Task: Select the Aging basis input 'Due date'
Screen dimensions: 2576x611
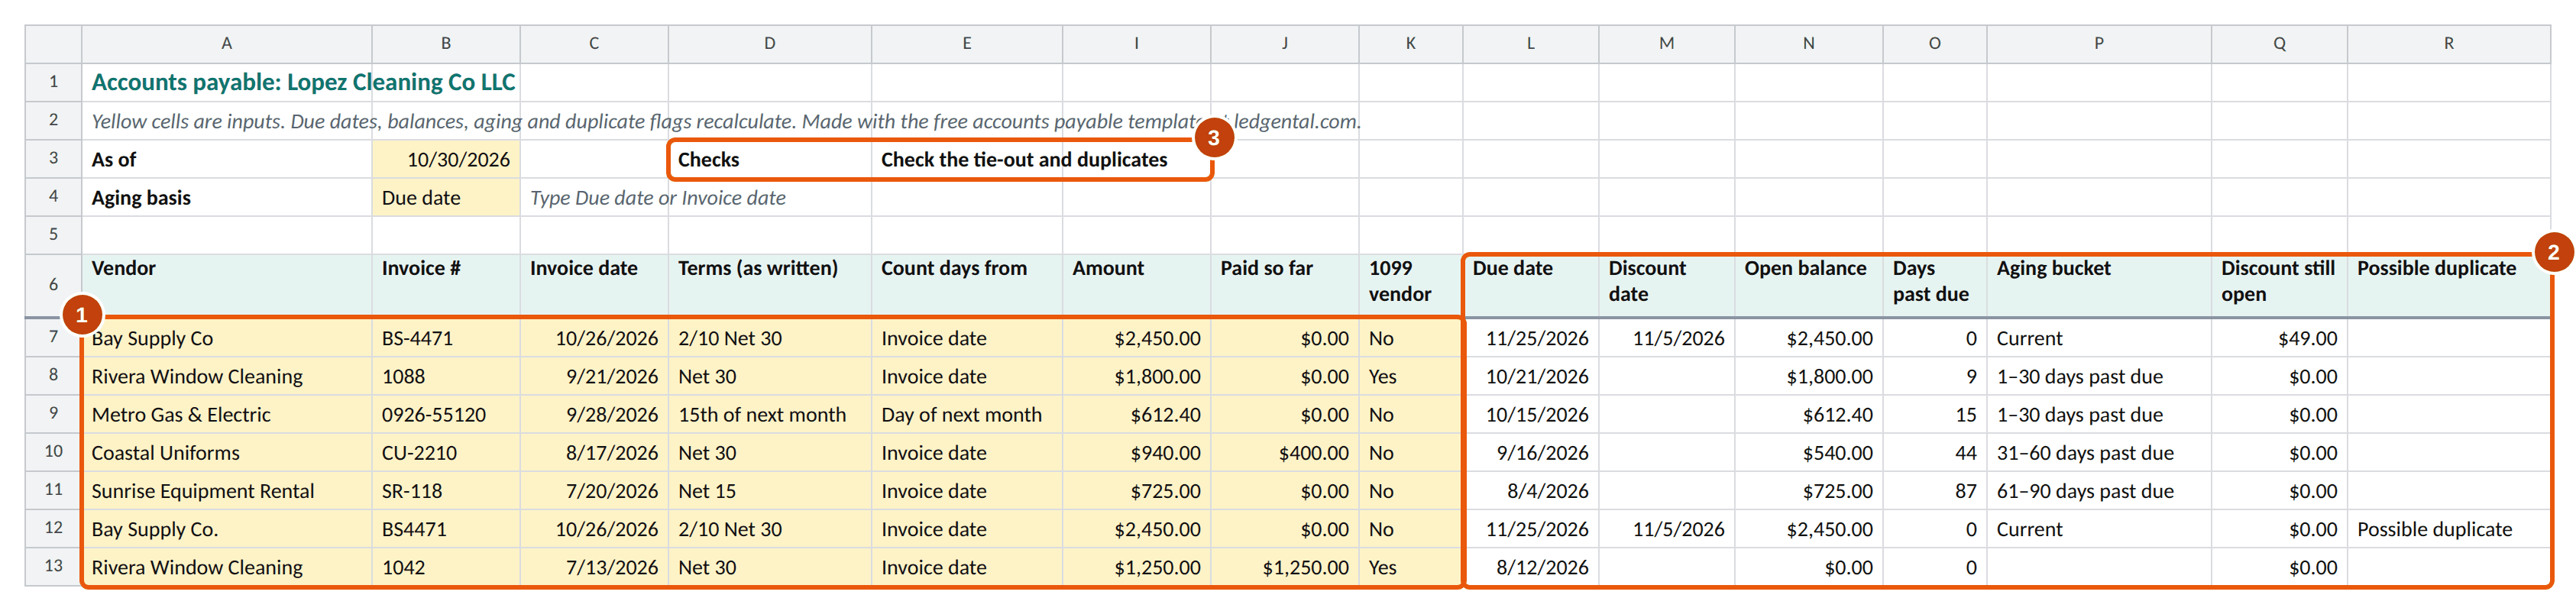Action: click(446, 197)
